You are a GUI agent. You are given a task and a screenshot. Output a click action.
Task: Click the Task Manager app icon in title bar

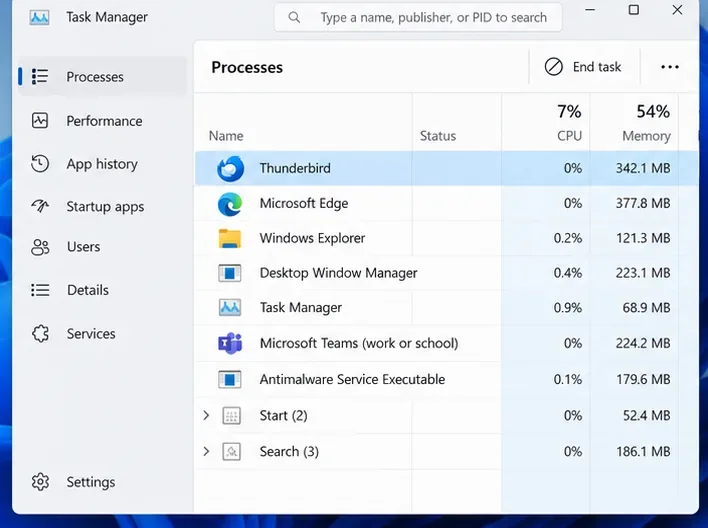39,18
